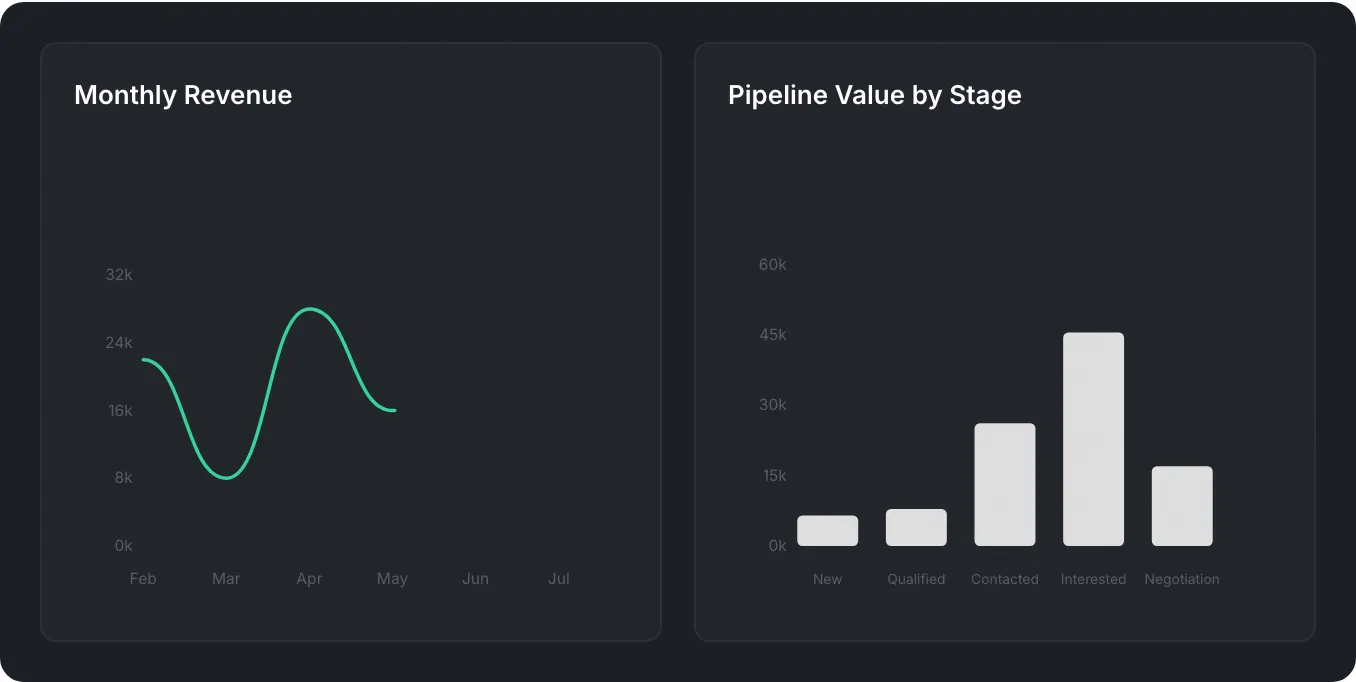The height and width of the screenshot is (682, 1356).
Task: Click the Mar axis label
Action: coord(226,578)
